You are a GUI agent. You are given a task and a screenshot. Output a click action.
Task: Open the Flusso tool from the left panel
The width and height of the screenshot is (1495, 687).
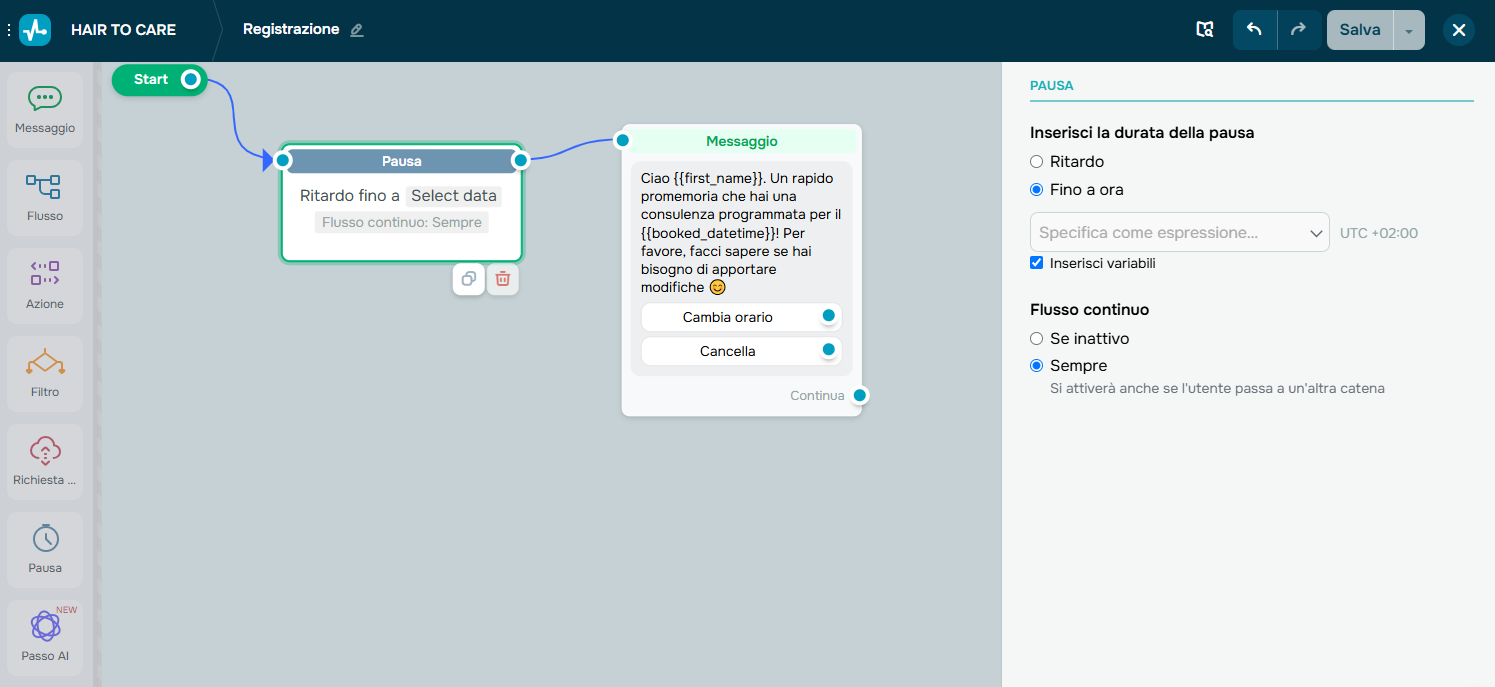click(x=44, y=196)
